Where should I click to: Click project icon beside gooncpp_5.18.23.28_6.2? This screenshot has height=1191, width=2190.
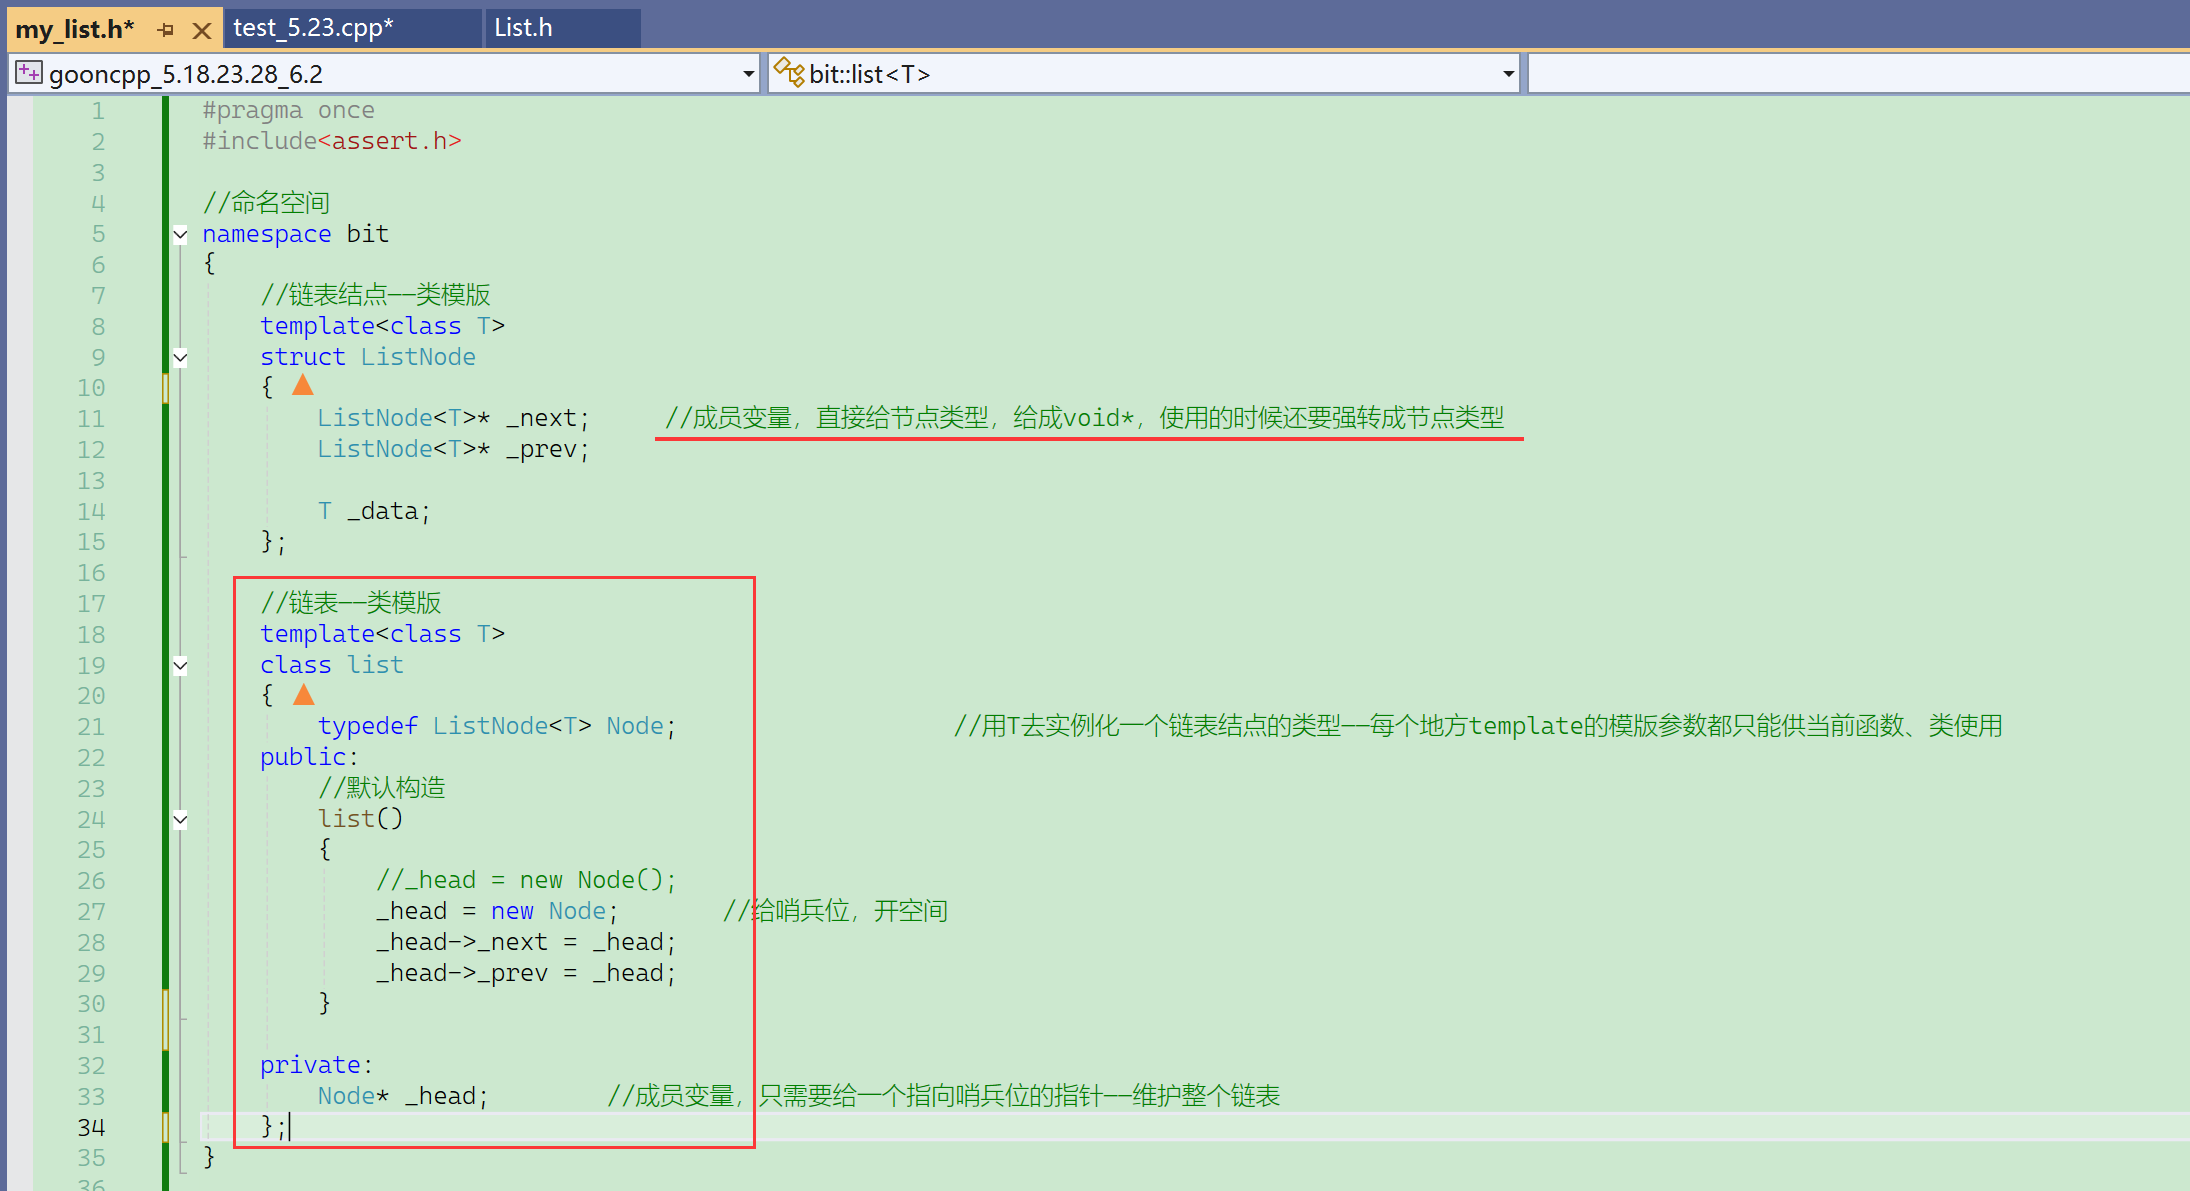tap(28, 73)
